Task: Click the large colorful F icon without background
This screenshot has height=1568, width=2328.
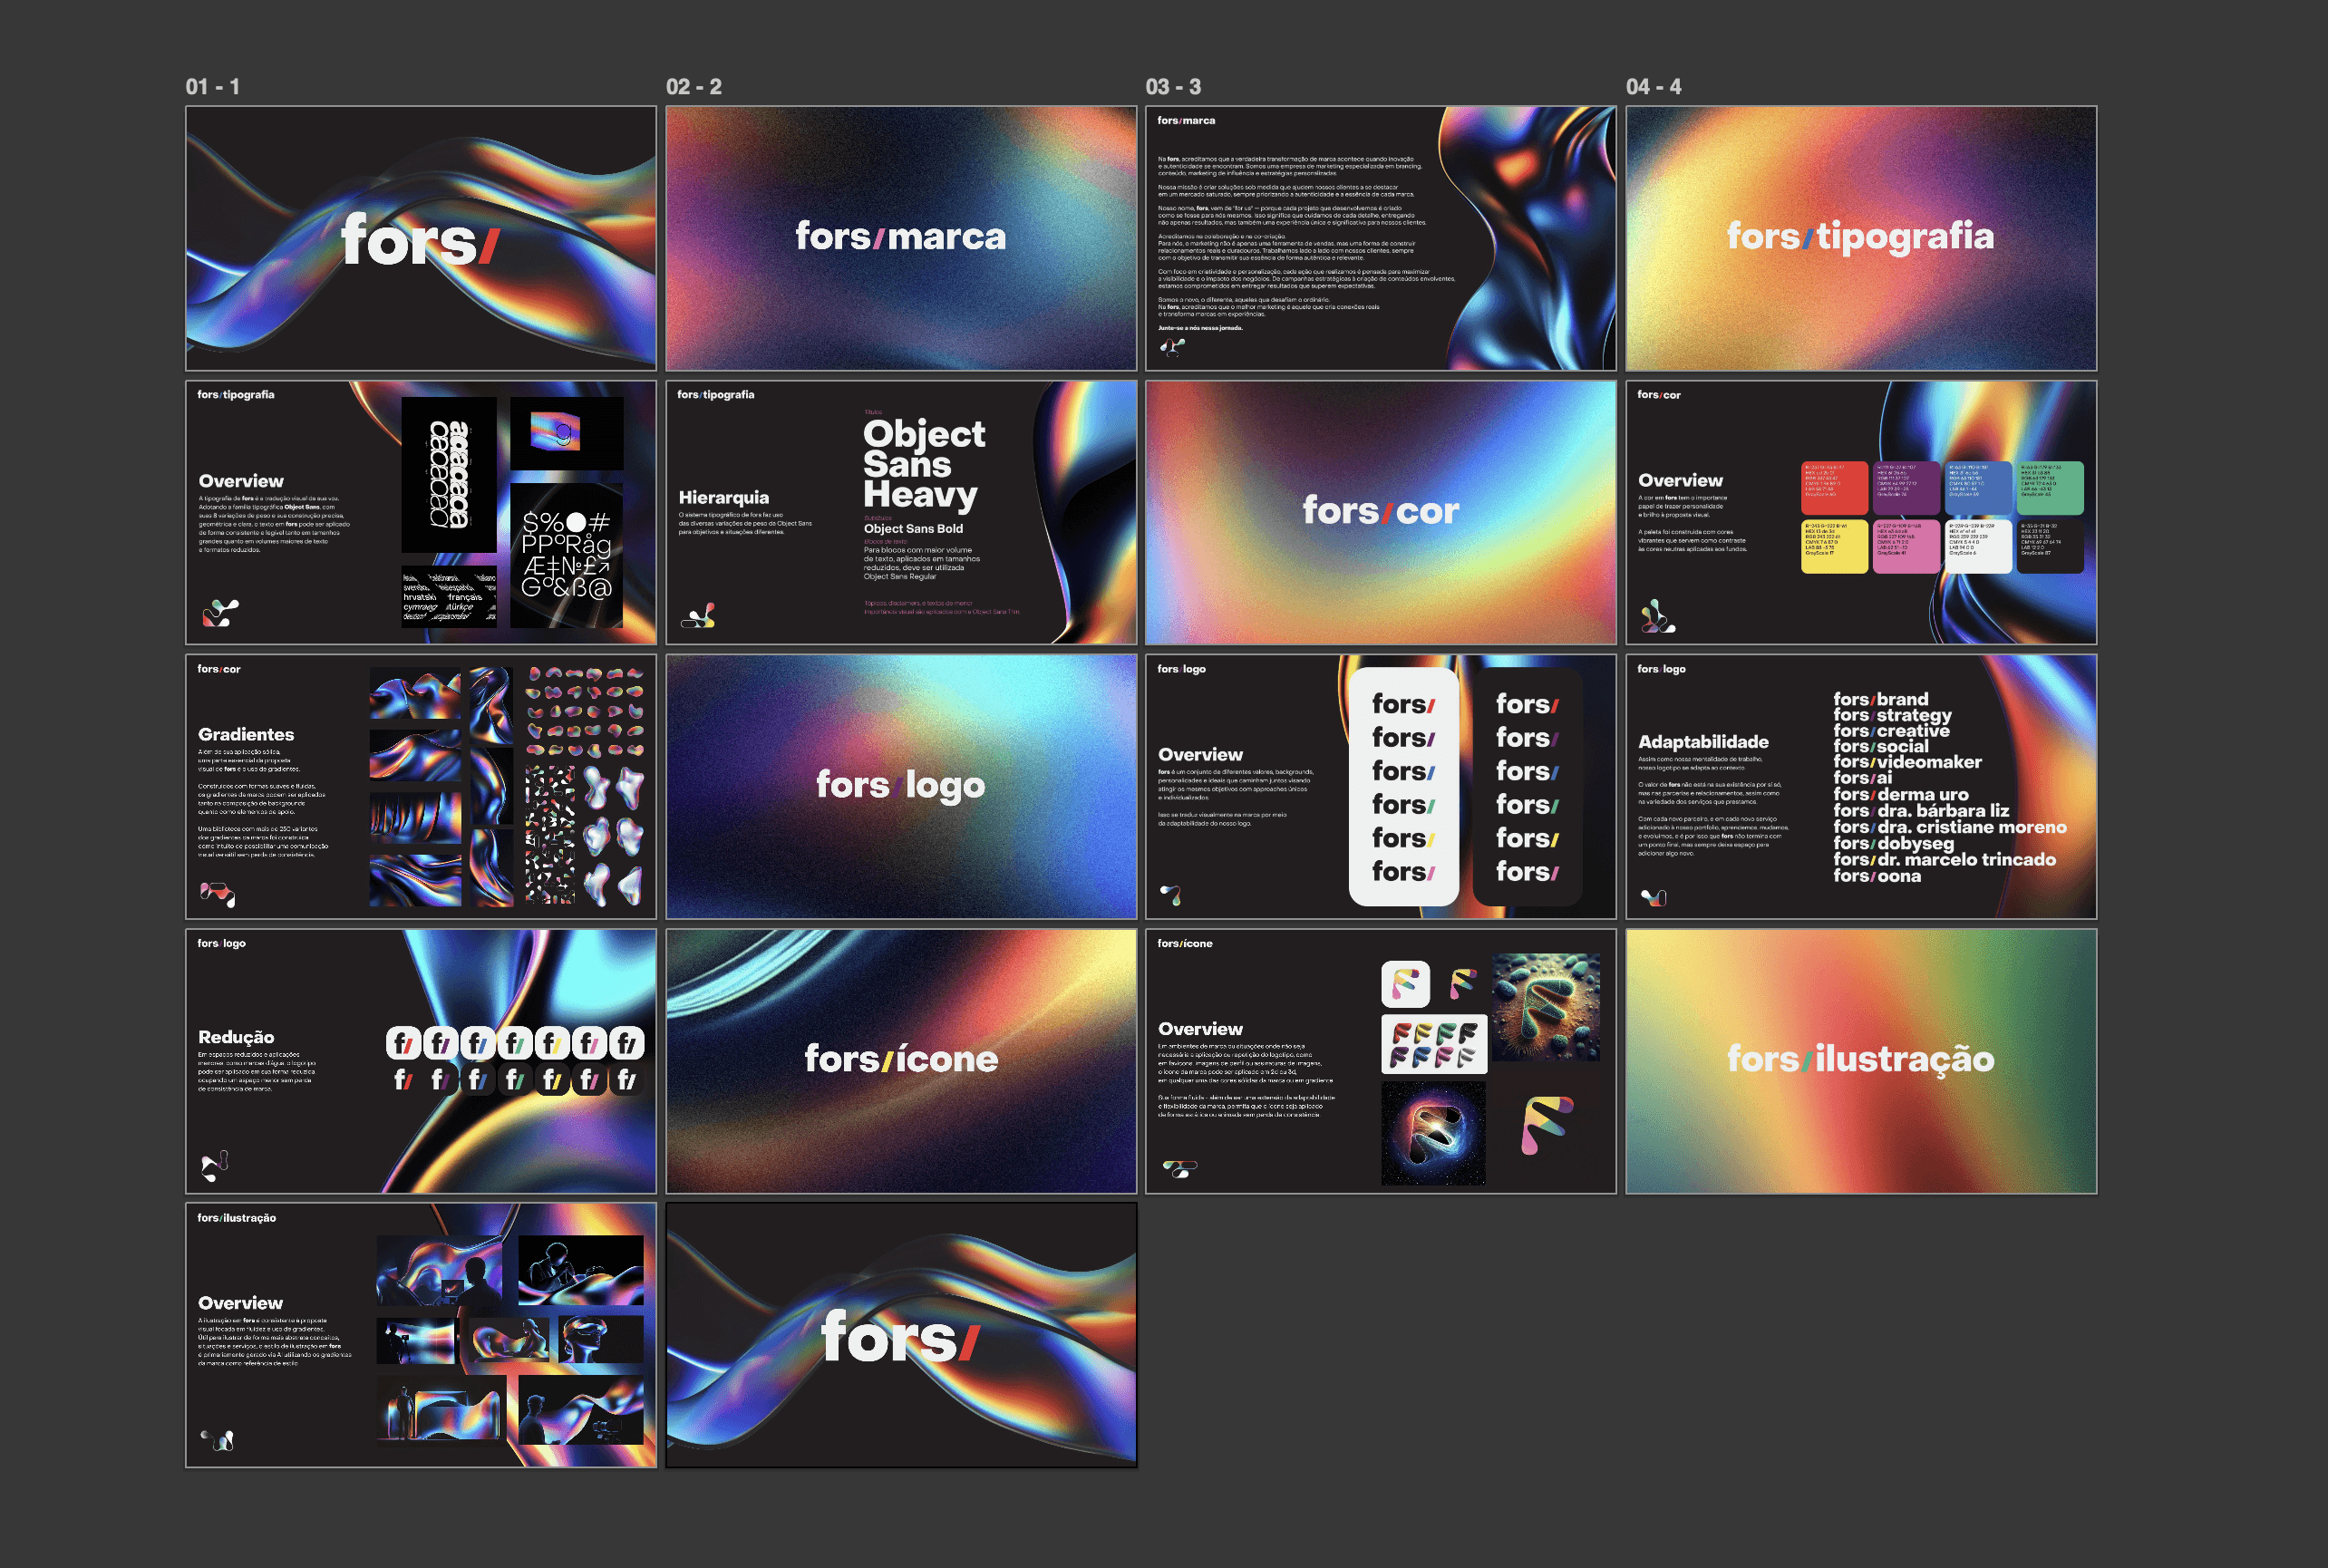Action: click(1546, 1124)
